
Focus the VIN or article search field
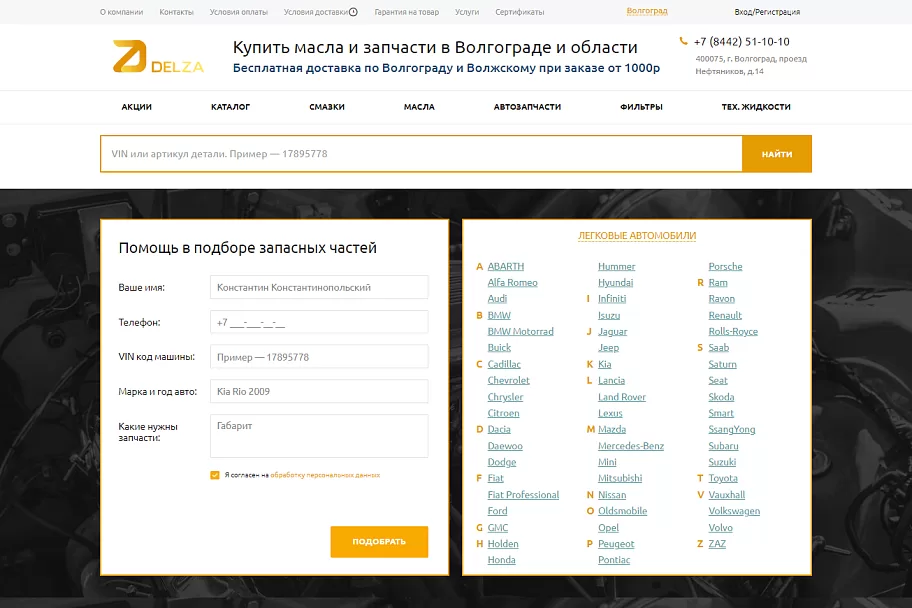pos(422,154)
